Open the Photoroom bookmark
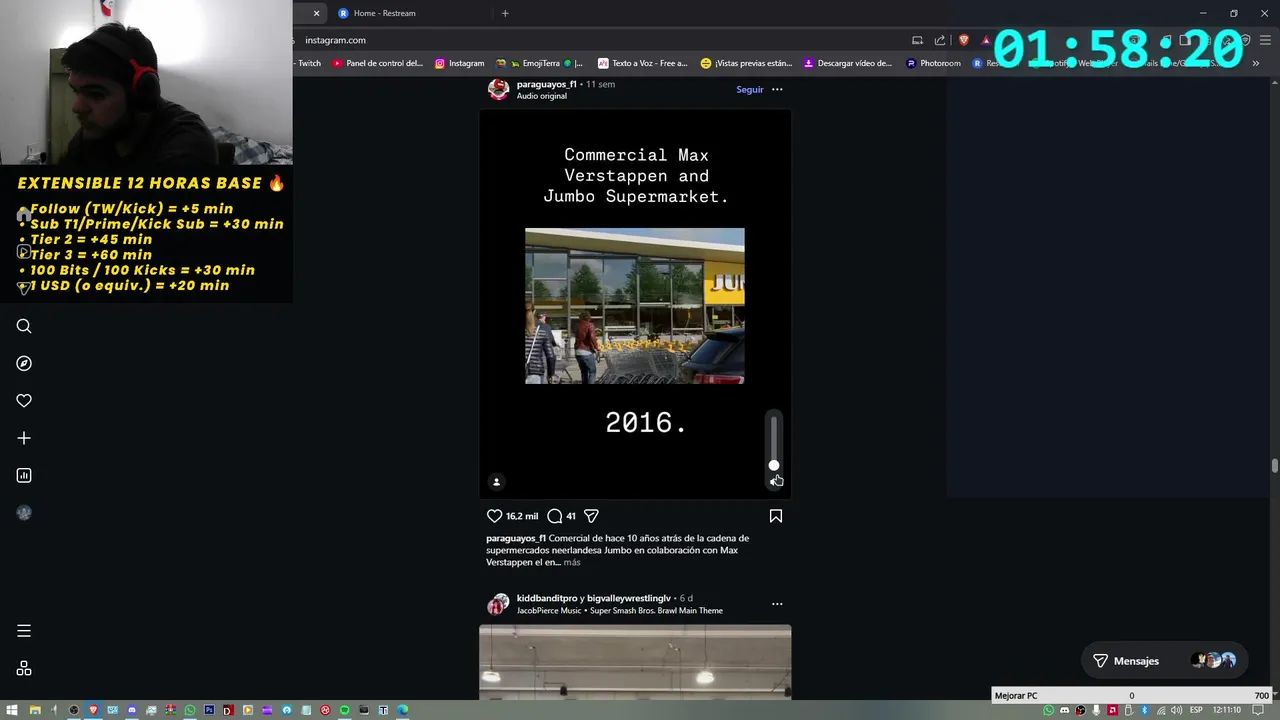The image size is (1280, 720). click(933, 63)
